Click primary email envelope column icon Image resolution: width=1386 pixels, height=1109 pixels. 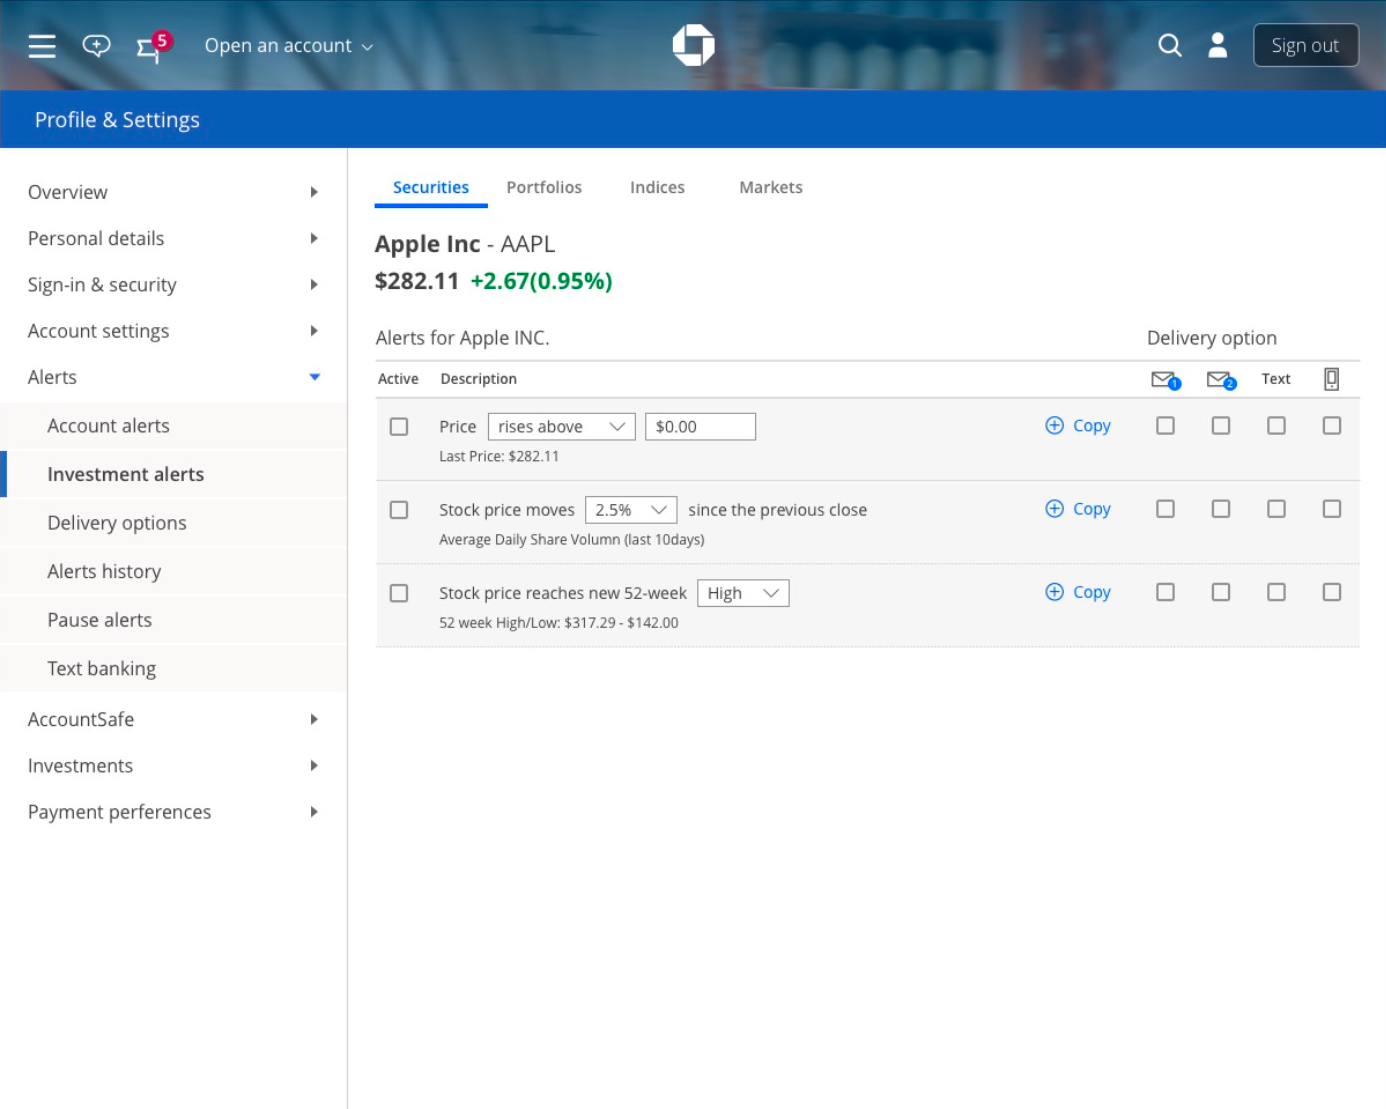pos(1166,380)
